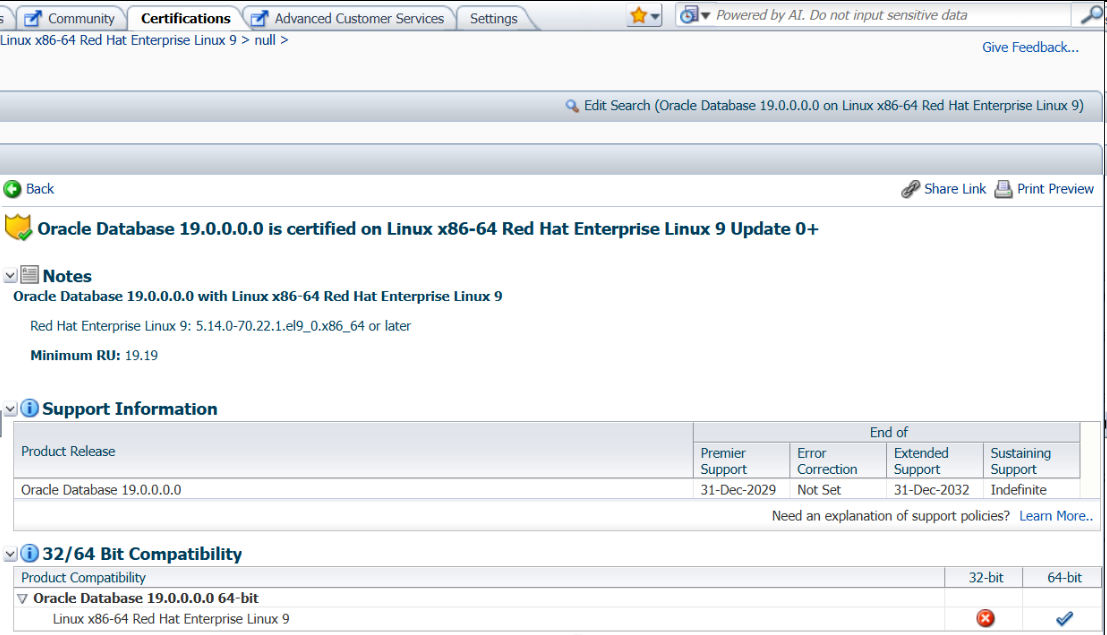1107x635 pixels.
Task: Click the Product Compatibility column header
Action: pos(479,577)
